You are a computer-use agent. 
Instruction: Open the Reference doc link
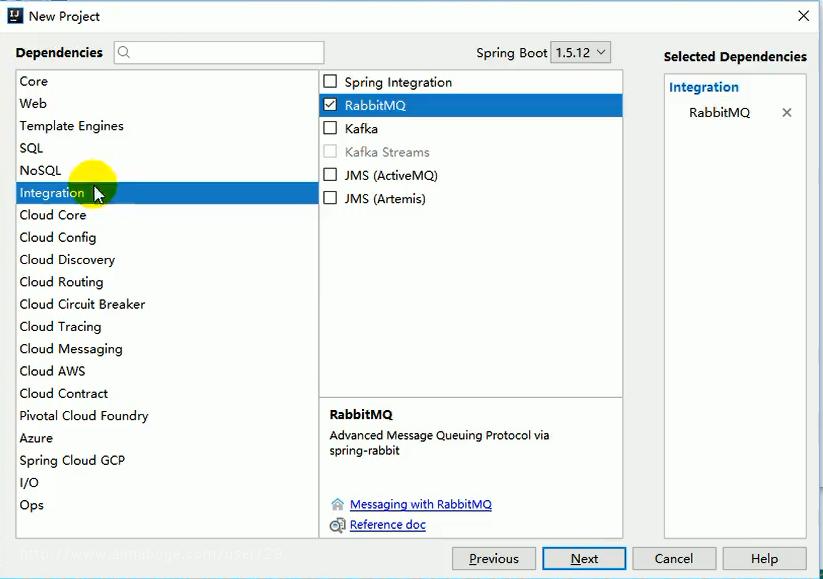pos(388,525)
